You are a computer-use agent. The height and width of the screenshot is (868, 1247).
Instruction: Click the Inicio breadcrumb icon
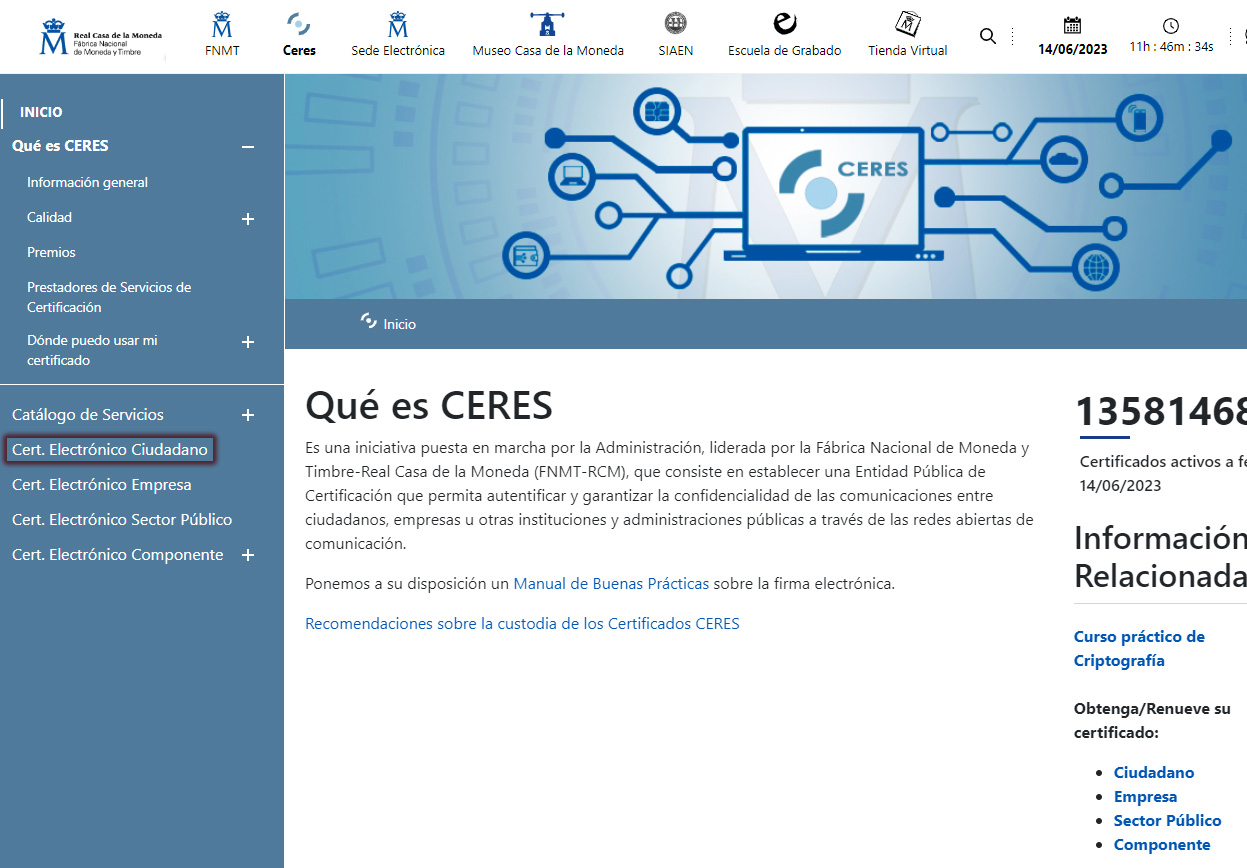[369, 321]
